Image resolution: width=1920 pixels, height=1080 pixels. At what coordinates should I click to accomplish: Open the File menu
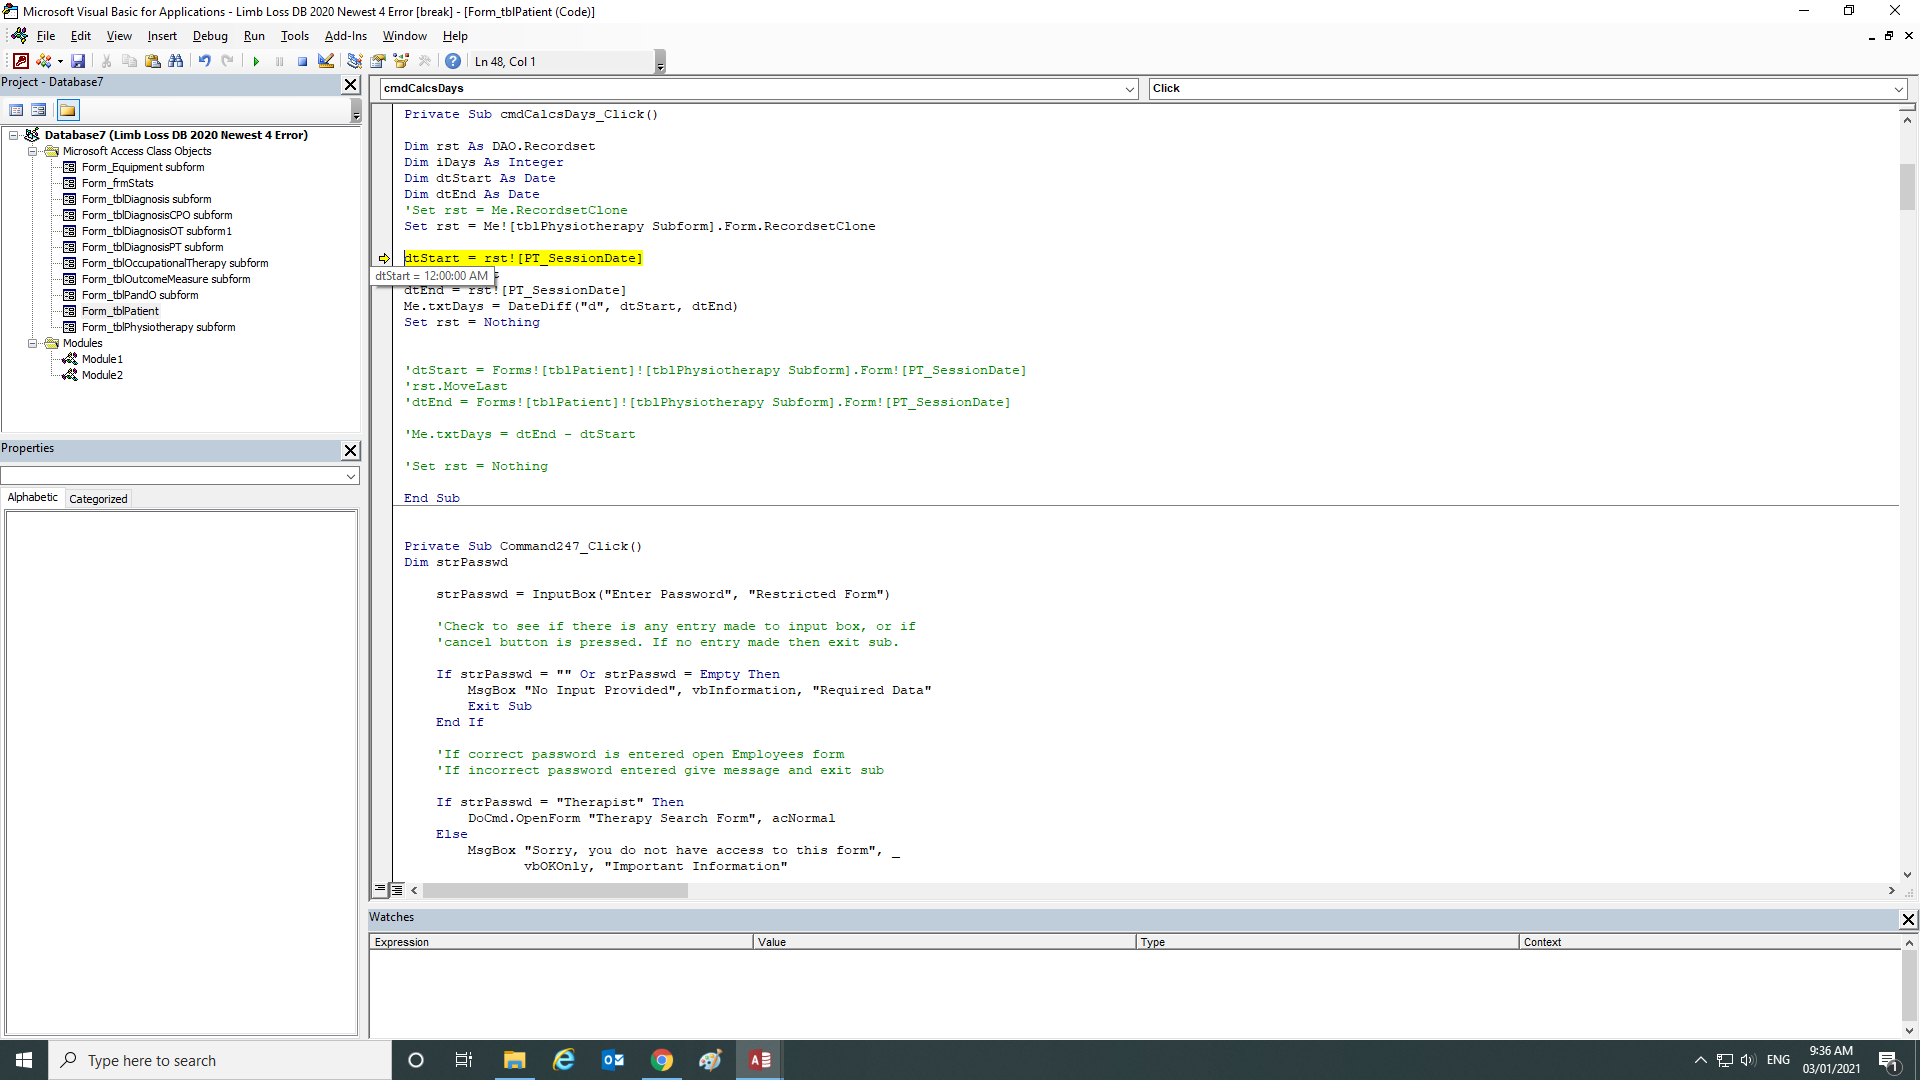[x=46, y=36]
